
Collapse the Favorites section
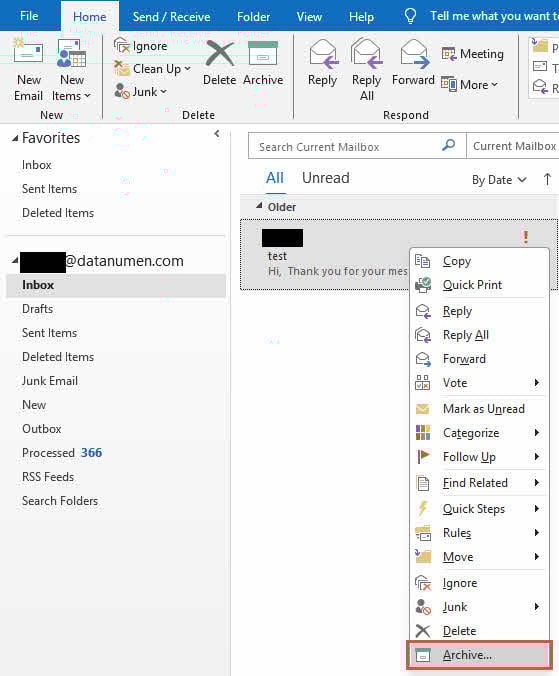click(x=15, y=138)
